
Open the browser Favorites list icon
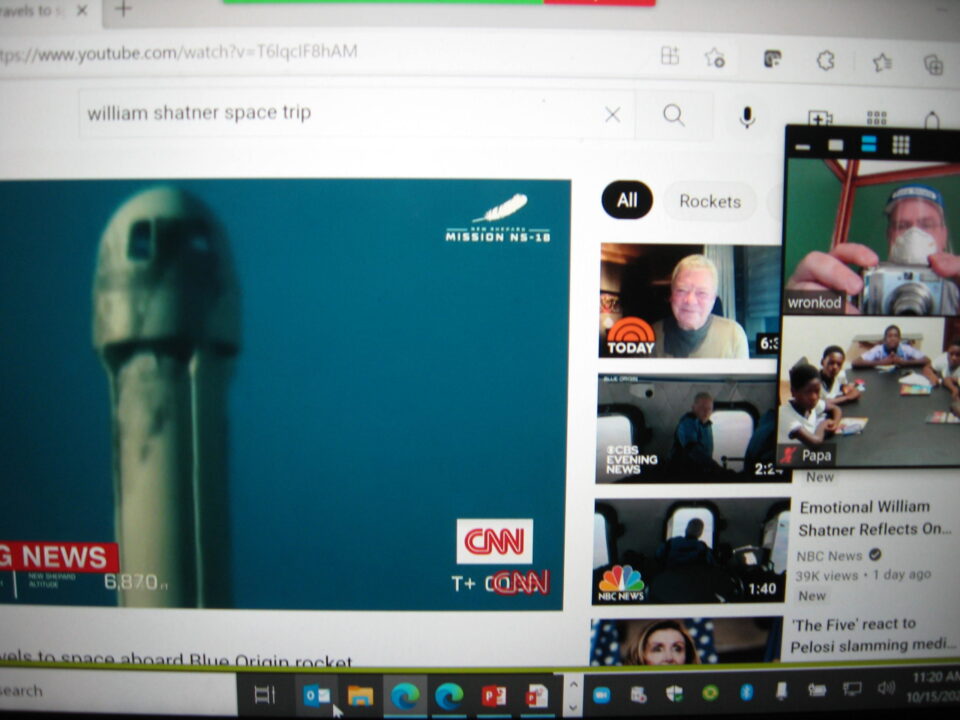[x=882, y=62]
